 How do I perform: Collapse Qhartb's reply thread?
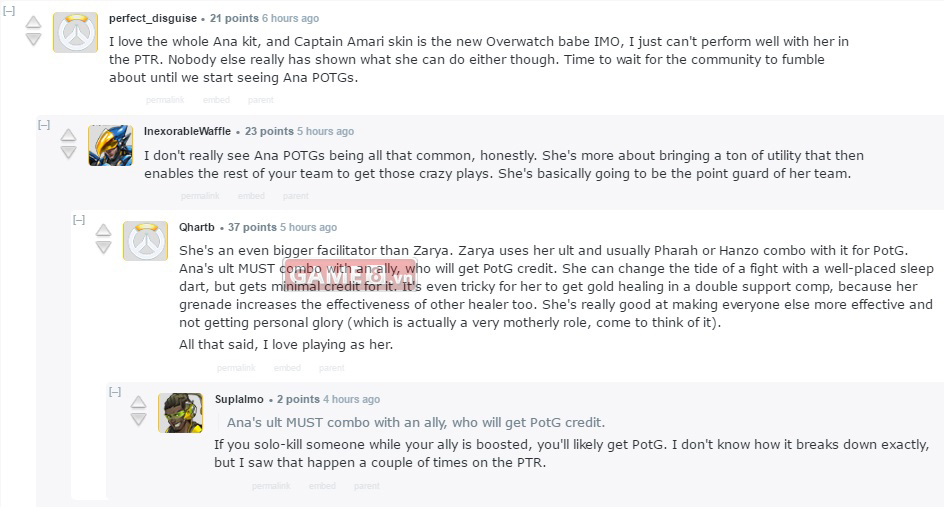(79, 220)
